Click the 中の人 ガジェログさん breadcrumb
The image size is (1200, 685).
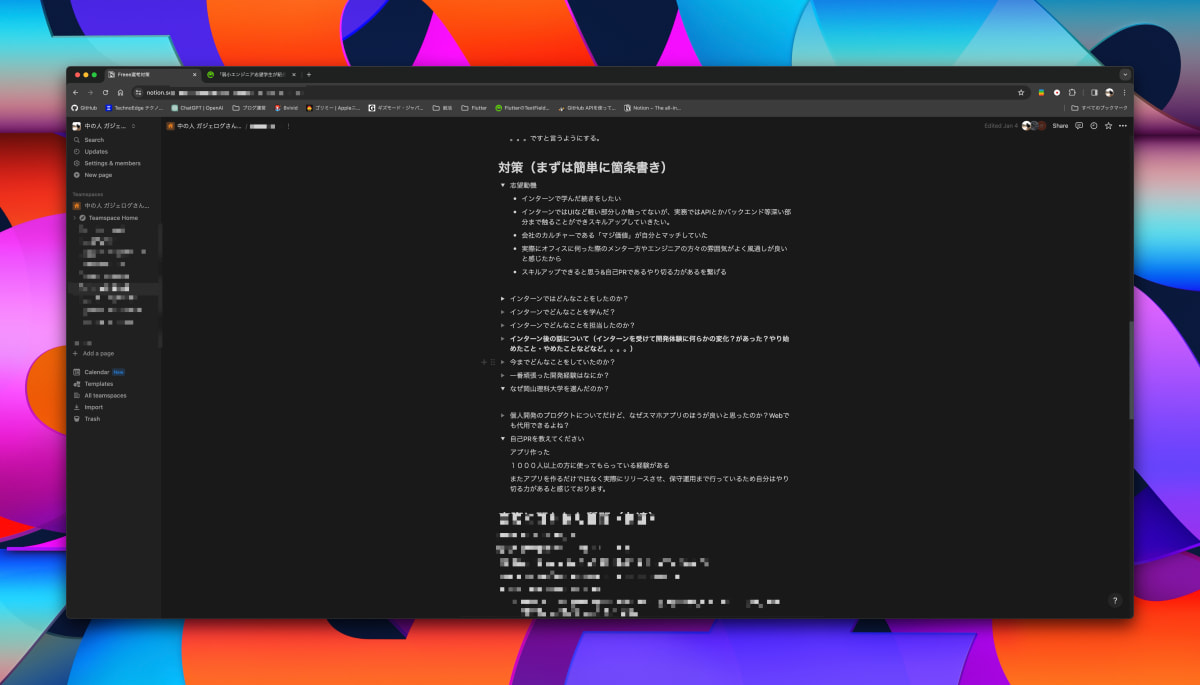(204, 126)
